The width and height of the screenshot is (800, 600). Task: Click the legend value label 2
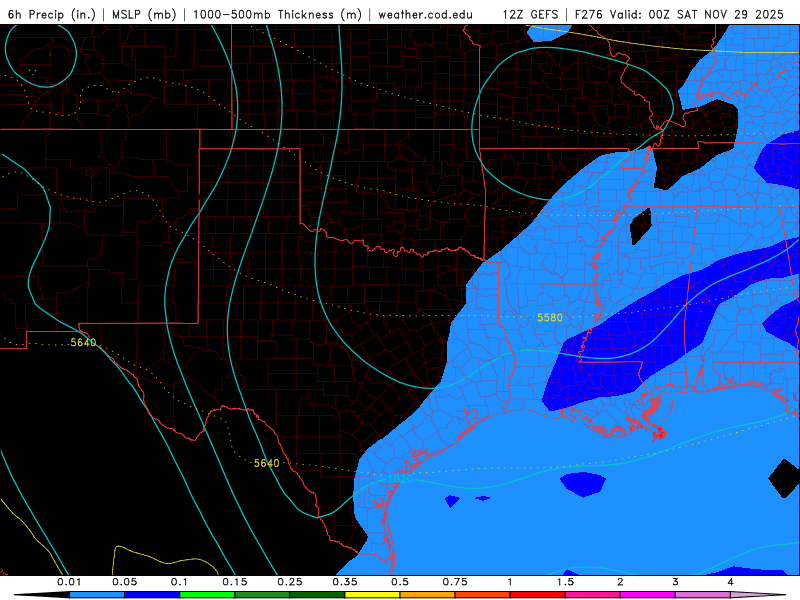tap(620, 582)
